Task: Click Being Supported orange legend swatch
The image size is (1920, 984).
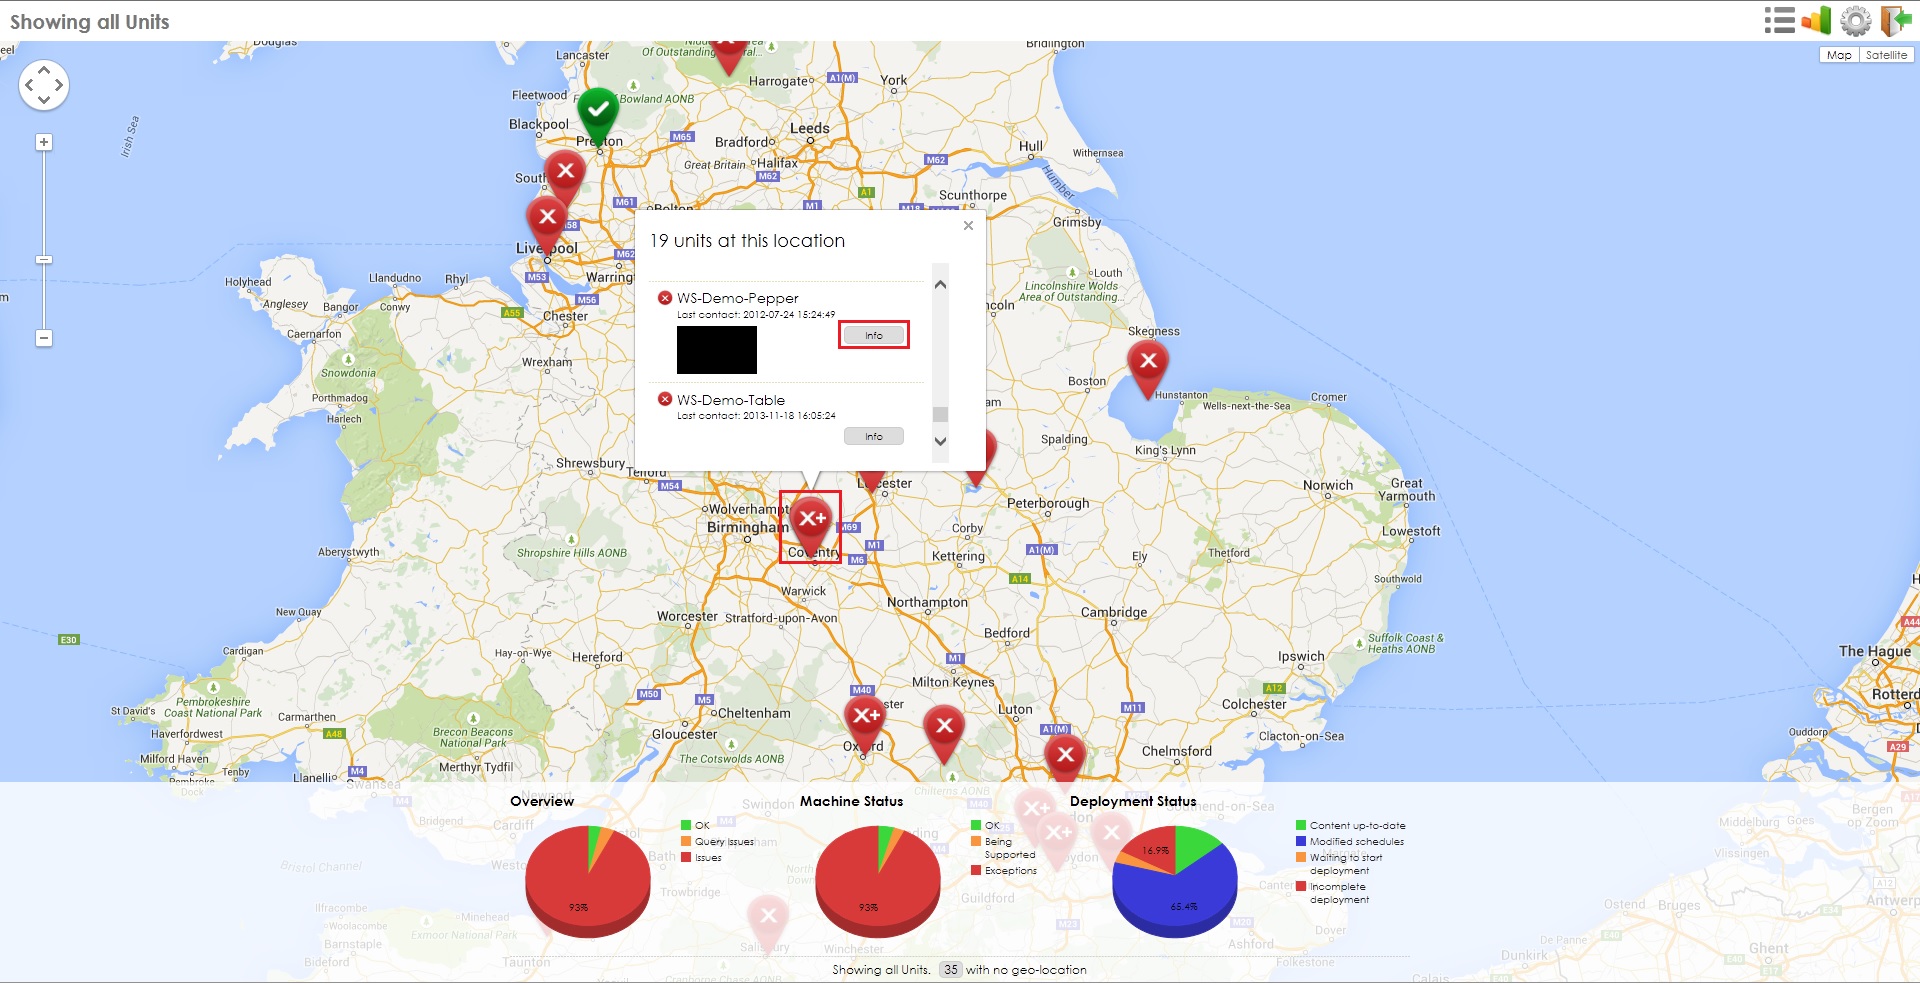Action: point(976,841)
